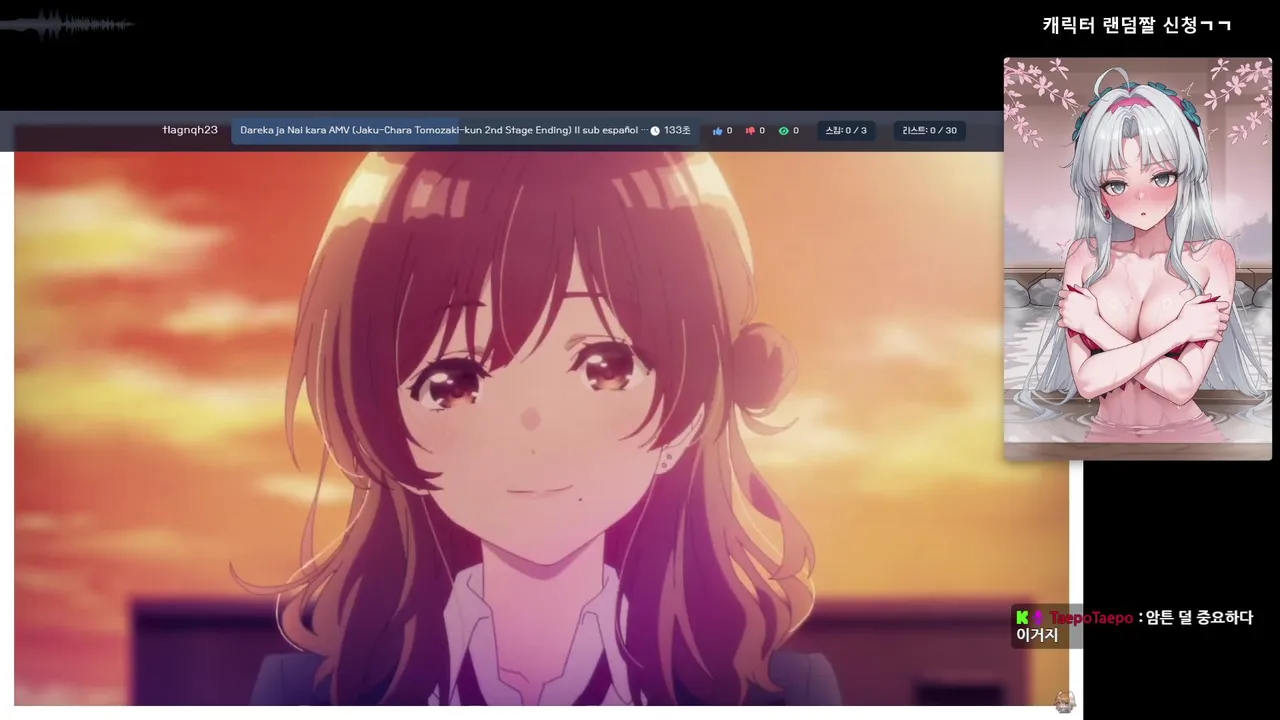Click the thumbs-down dislike icon
1280x720 pixels.
pos(750,131)
